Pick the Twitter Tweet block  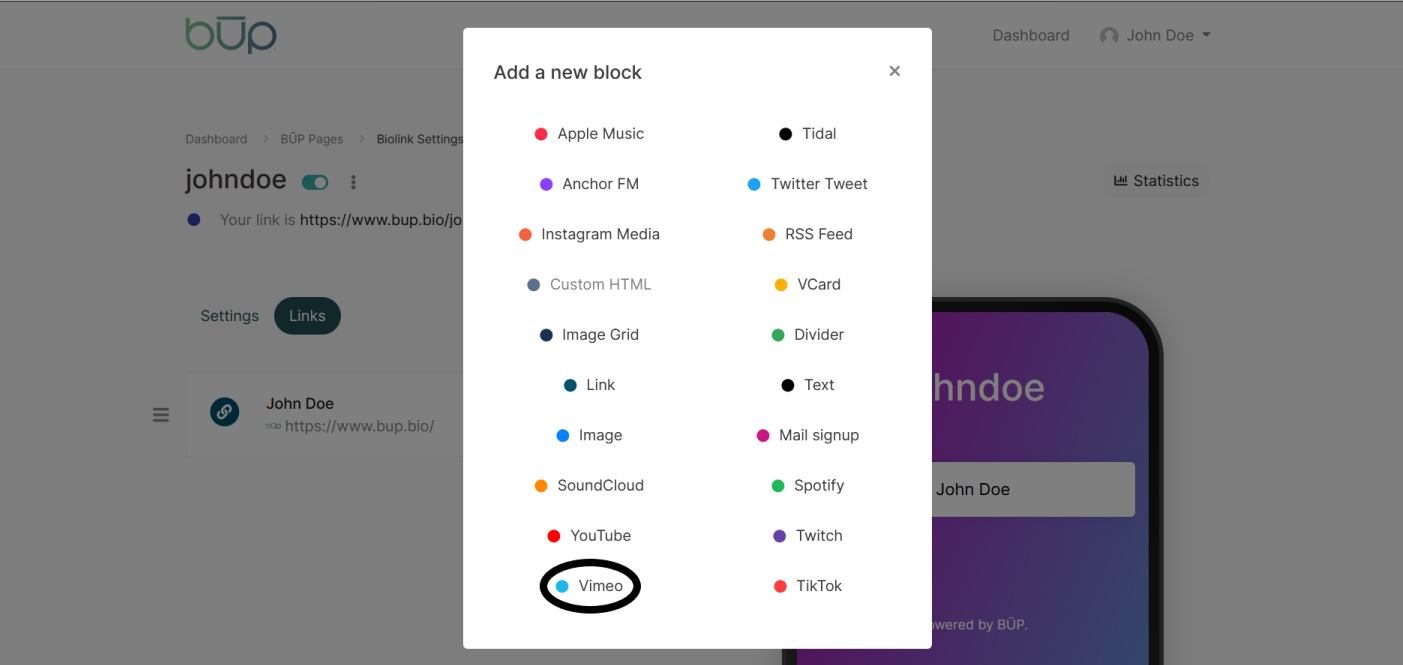[x=807, y=184]
